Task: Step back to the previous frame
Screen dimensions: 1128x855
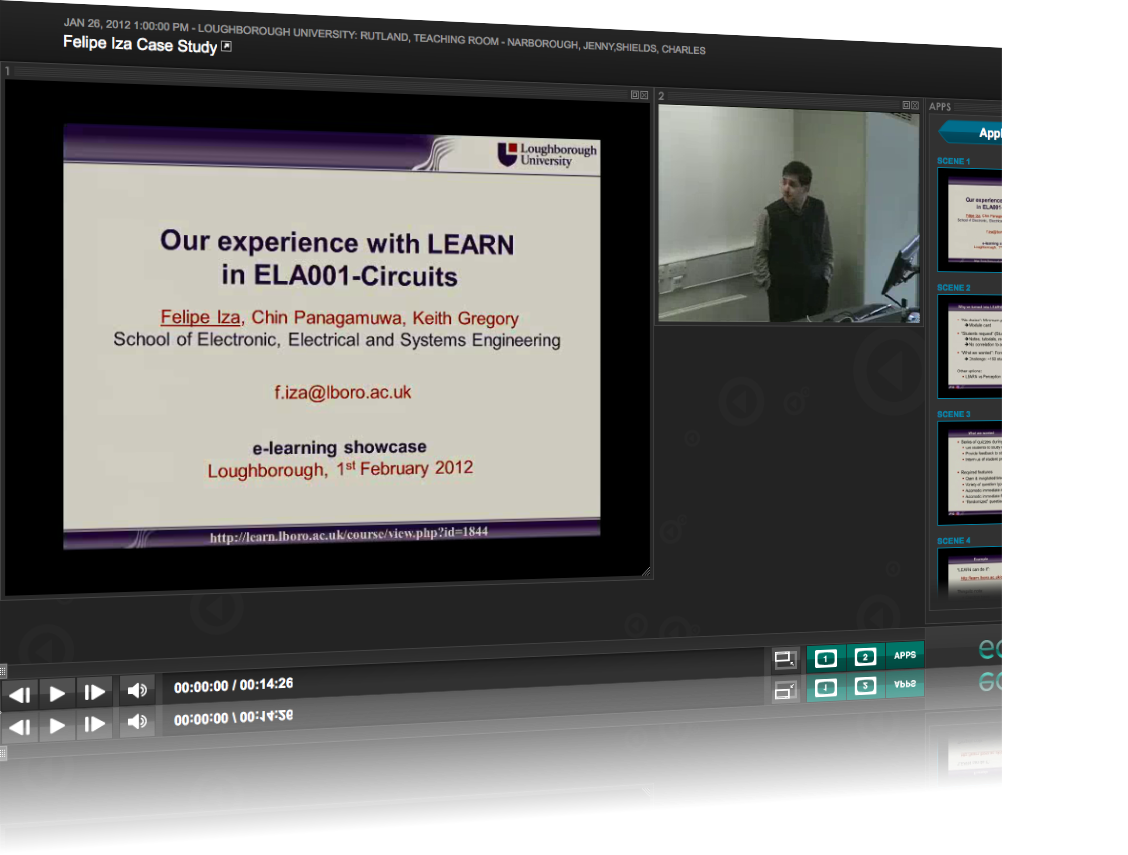Action: [20, 693]
